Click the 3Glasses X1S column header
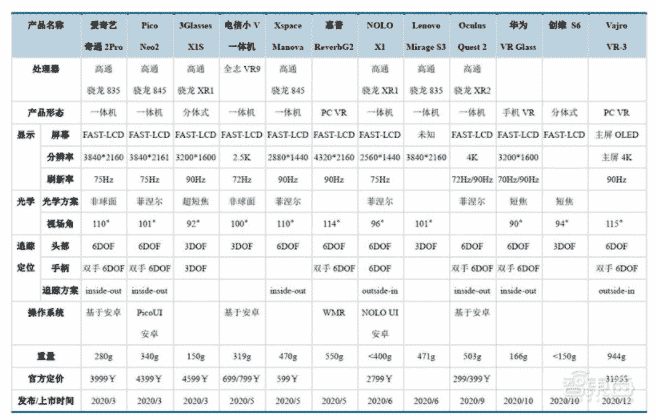This screenshot has height=420, width=656. click(196, 36)
